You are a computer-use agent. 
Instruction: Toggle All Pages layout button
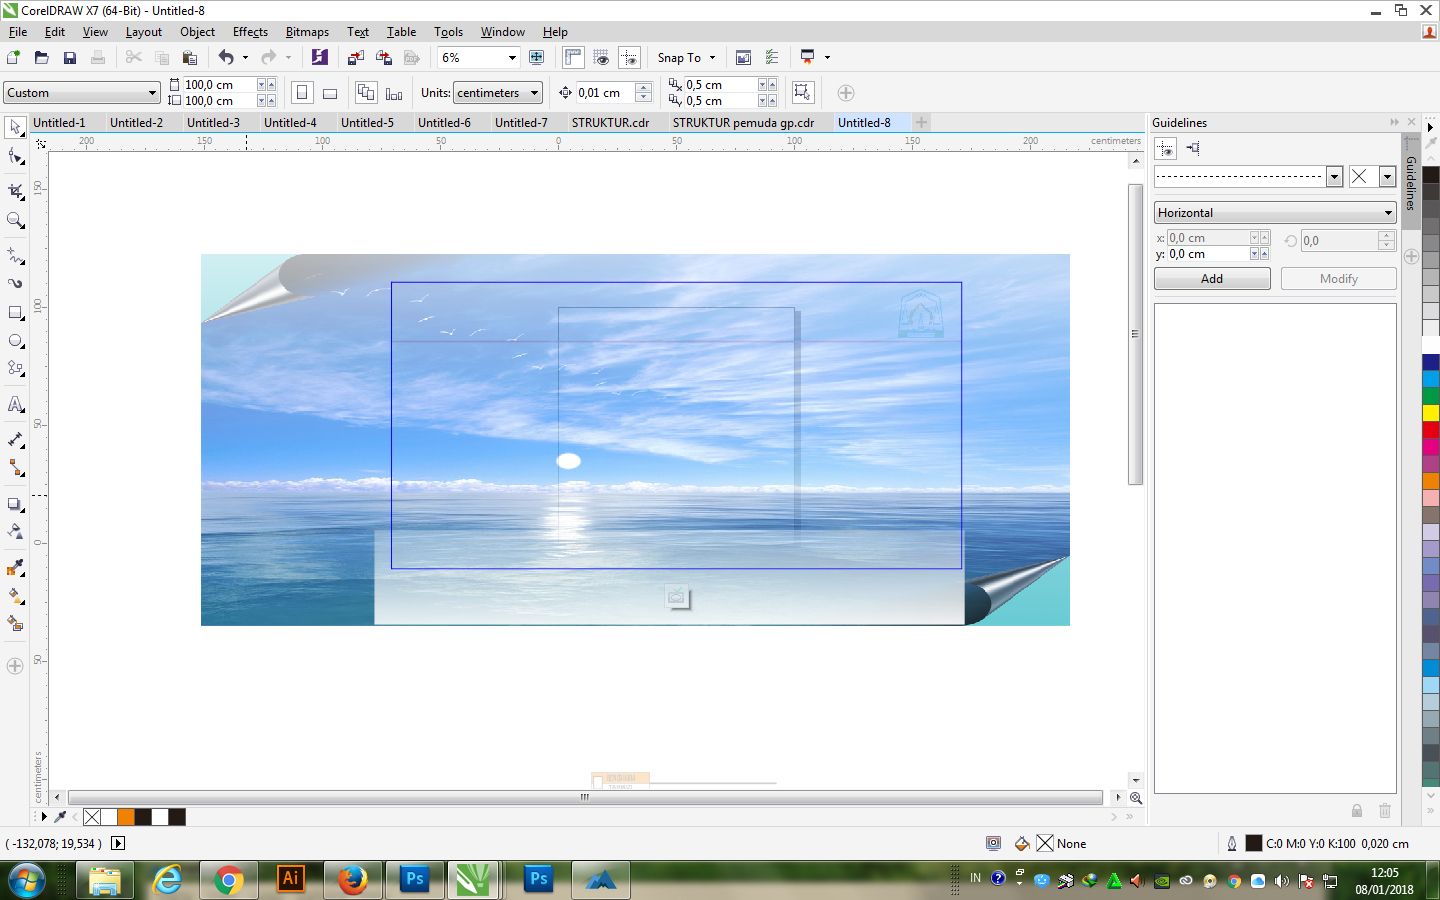tap(366, 93)
